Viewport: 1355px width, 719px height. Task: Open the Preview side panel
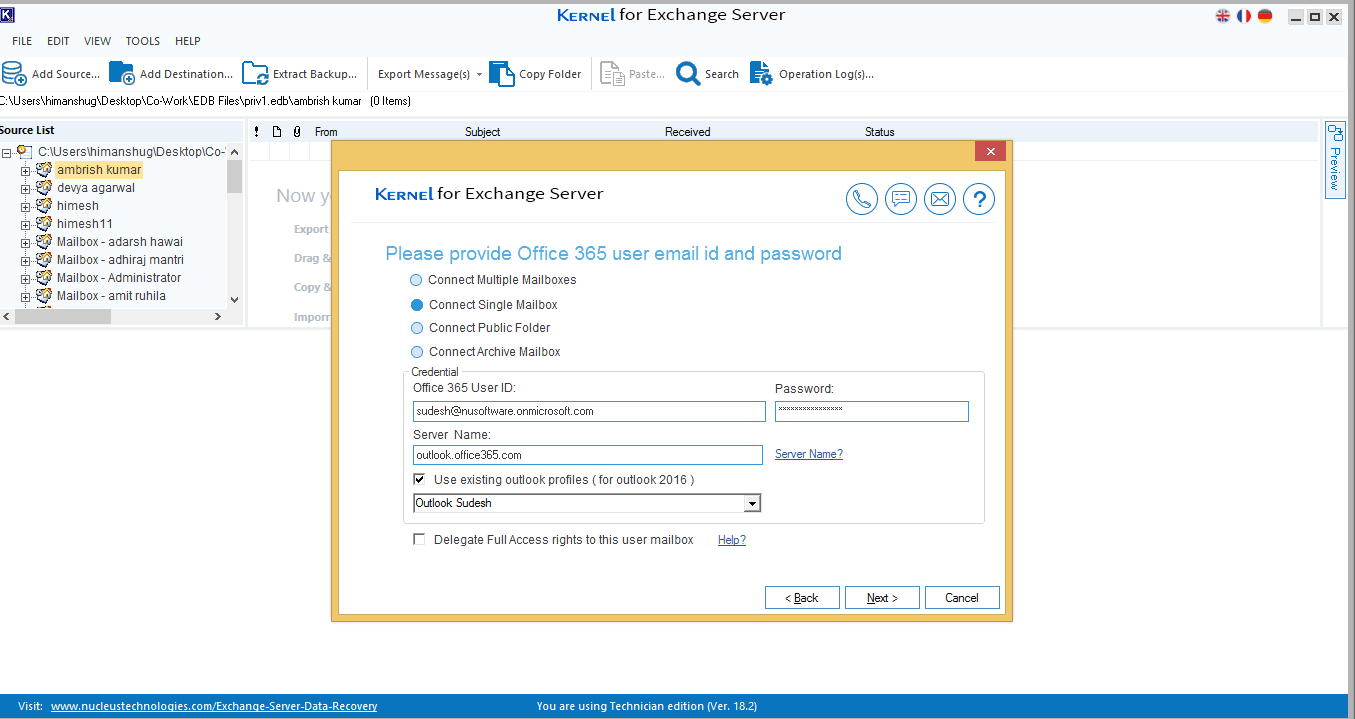(1335, 160)
